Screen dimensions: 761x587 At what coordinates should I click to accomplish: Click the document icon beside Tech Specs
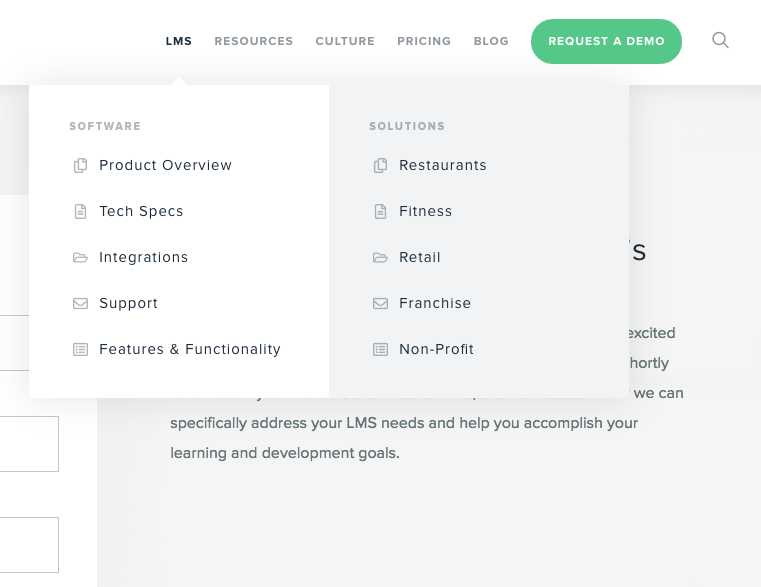click(81, 212)
